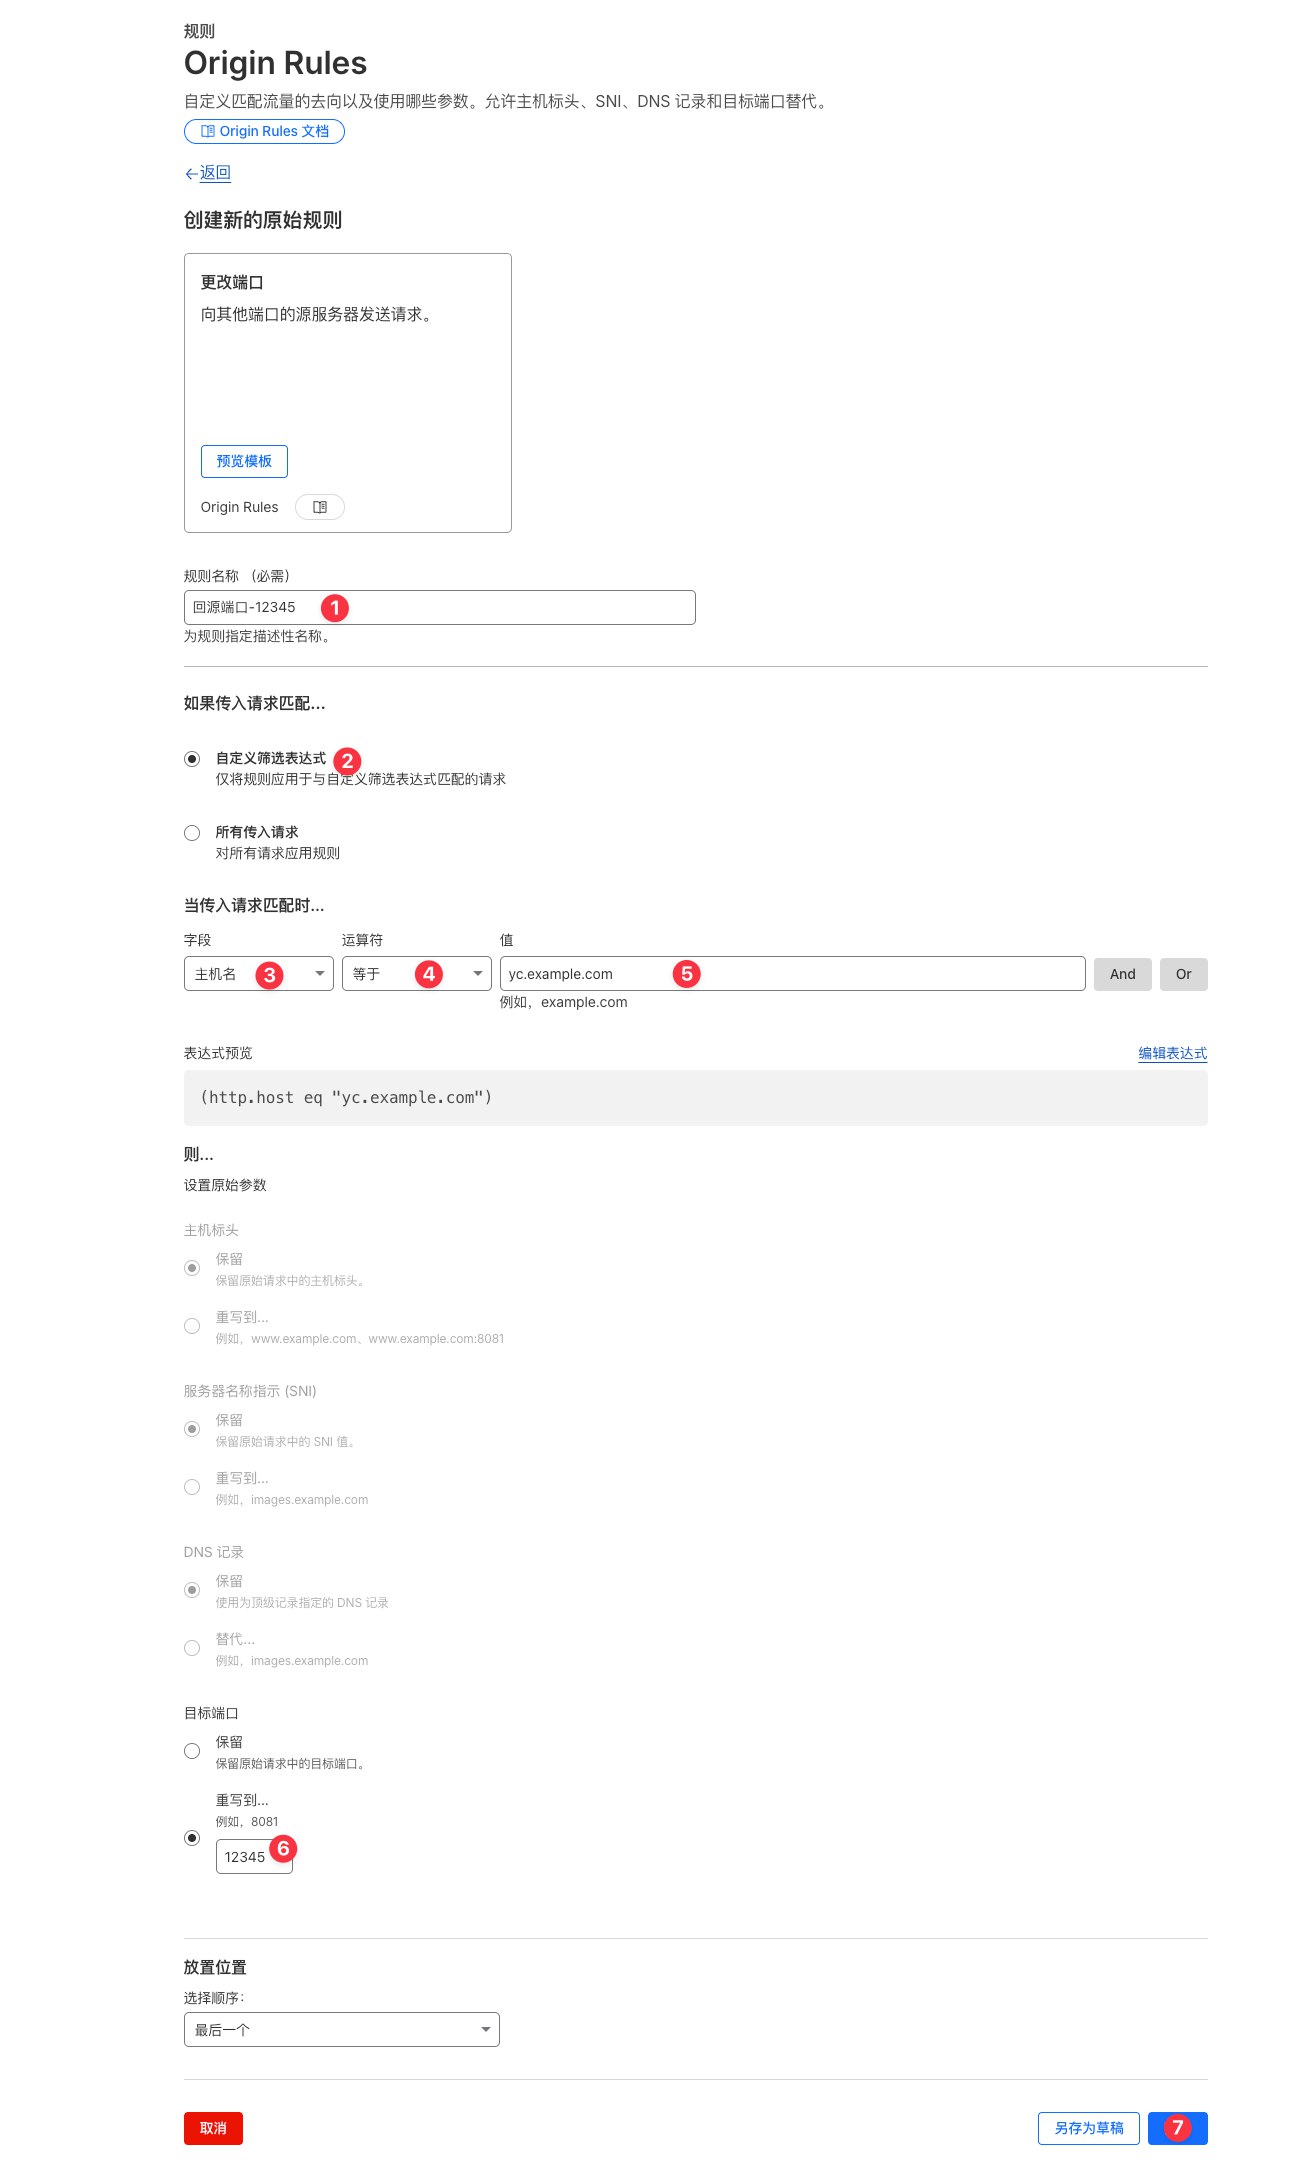The height and width of the screenshot is (2176, 1301).
Task: Click the red 取消 button
Action: [213, 2128]
